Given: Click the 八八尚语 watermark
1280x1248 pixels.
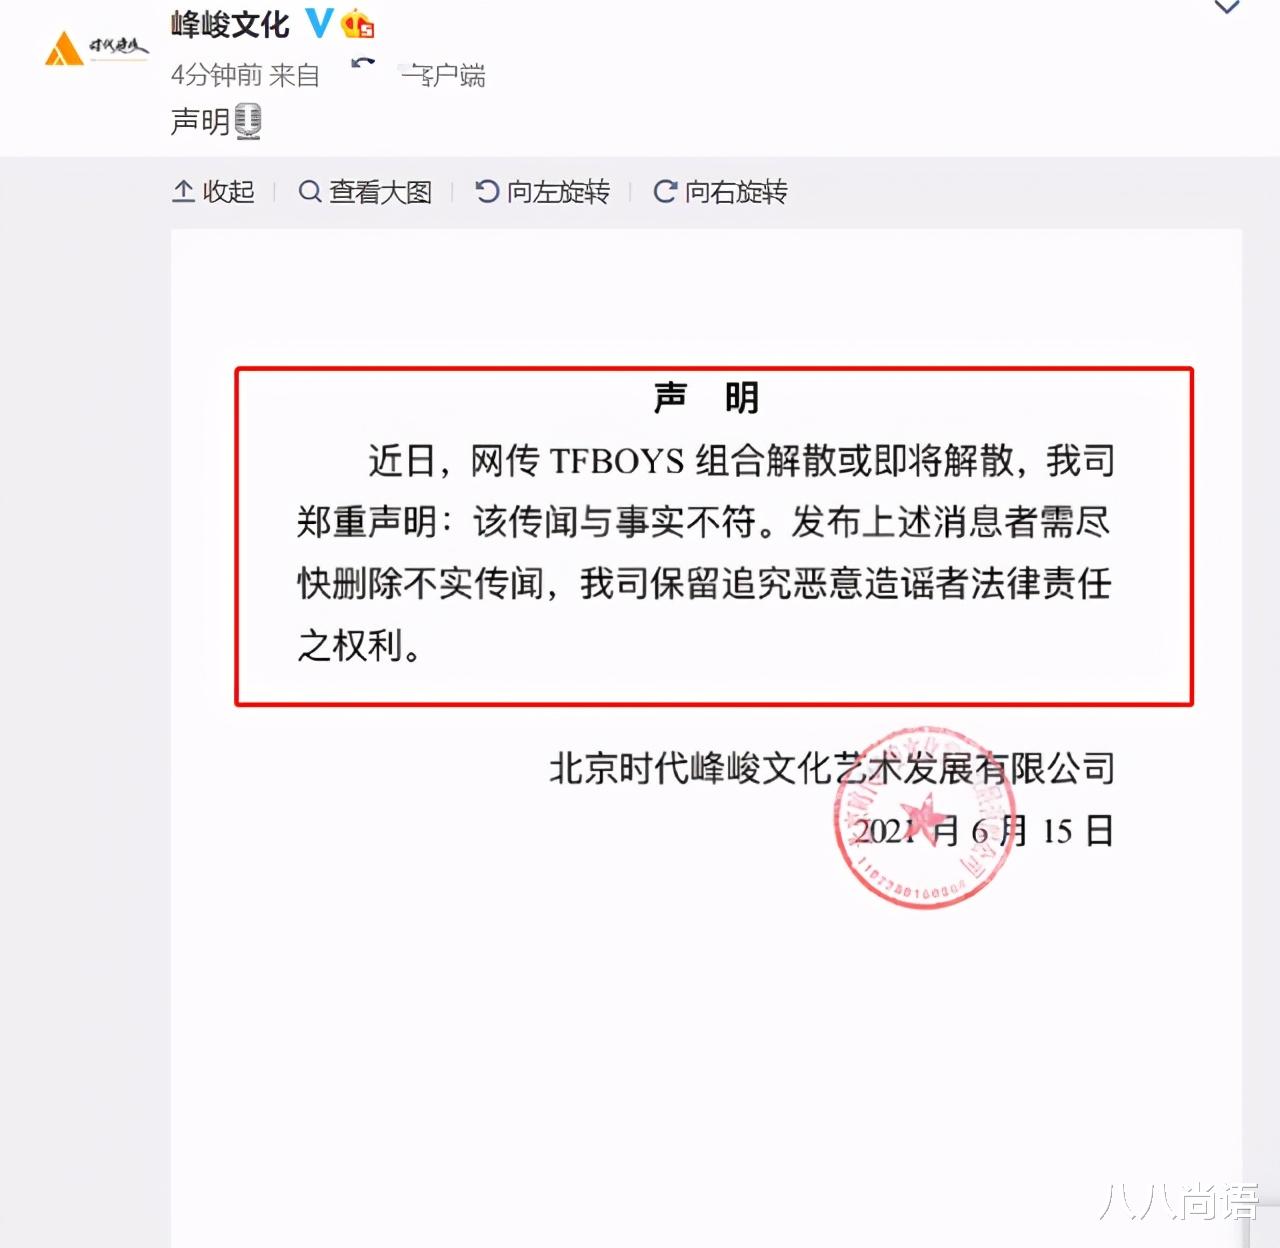Looking at the screenshot, I should [1179, 1202].
